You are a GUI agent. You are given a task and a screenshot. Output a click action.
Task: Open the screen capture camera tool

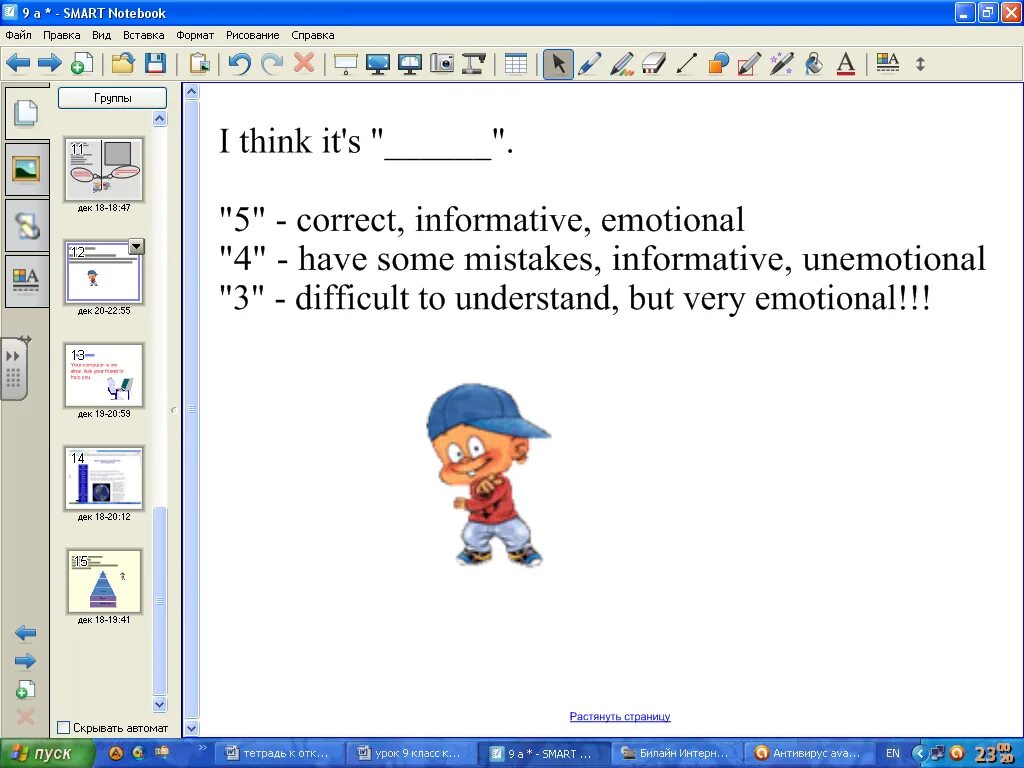coord(442,63)
